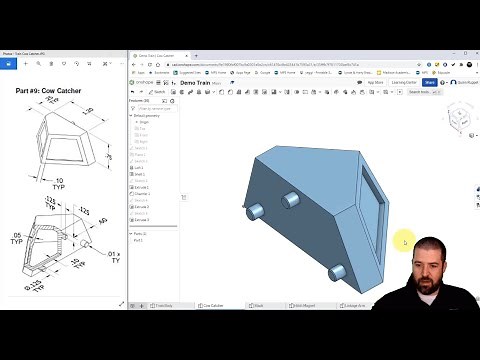Click the Search tools field

424,92
